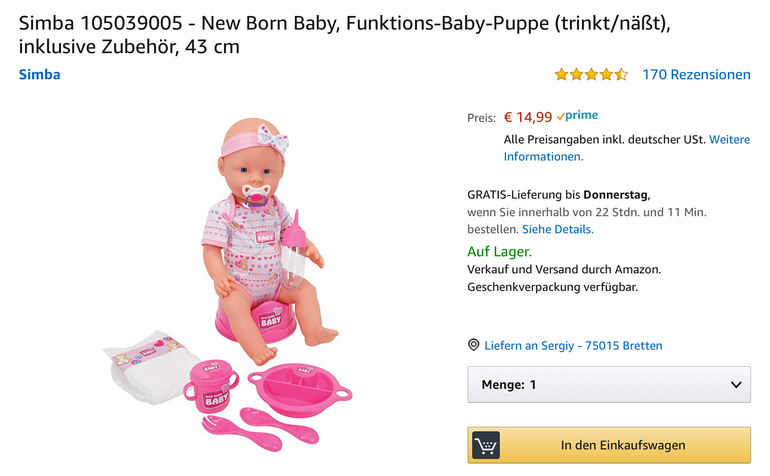Screen dimensions: 770x476
Task: Click the star rating icons
Action: 591,74
